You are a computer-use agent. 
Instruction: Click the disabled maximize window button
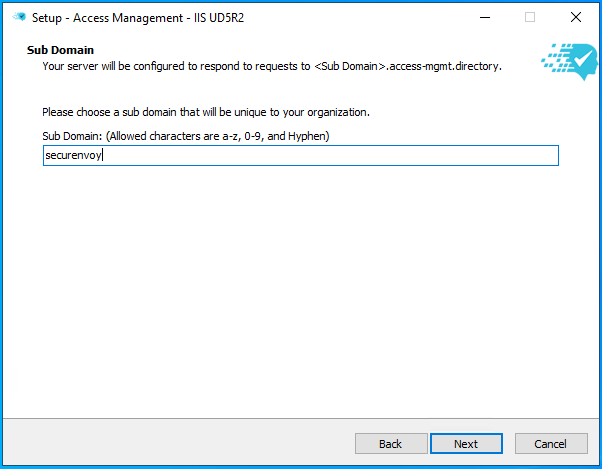click(530, 17)
